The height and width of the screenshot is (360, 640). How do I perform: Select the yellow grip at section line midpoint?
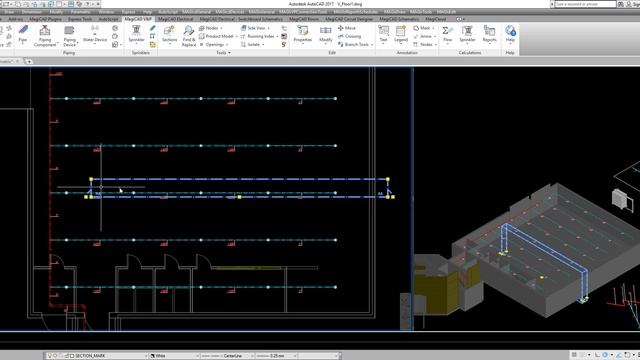tap(239, 197)
